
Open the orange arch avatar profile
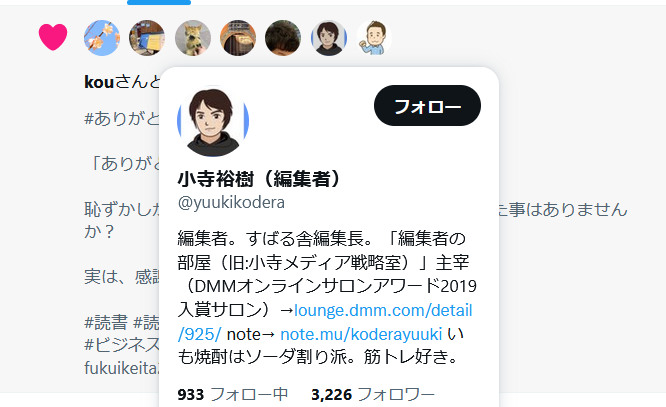pyautogui.click(x=238, y=38)
